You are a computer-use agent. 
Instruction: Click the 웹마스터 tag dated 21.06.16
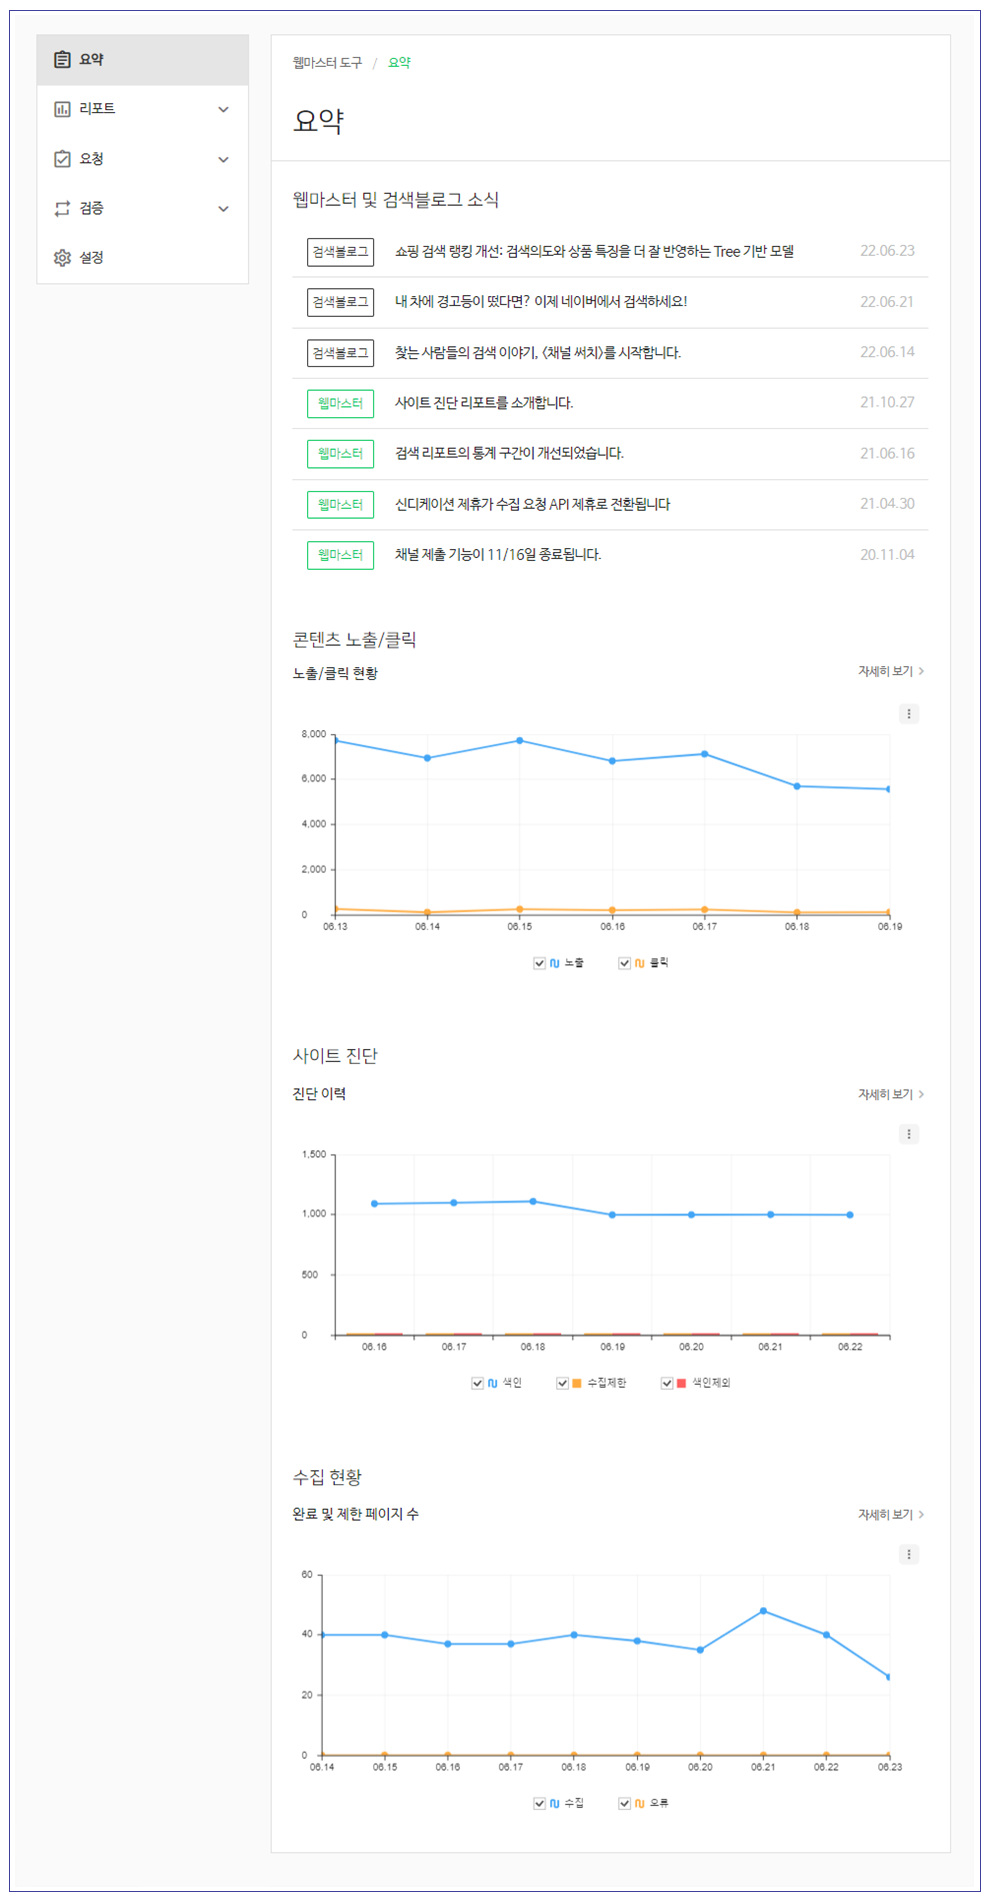point(340,454)
